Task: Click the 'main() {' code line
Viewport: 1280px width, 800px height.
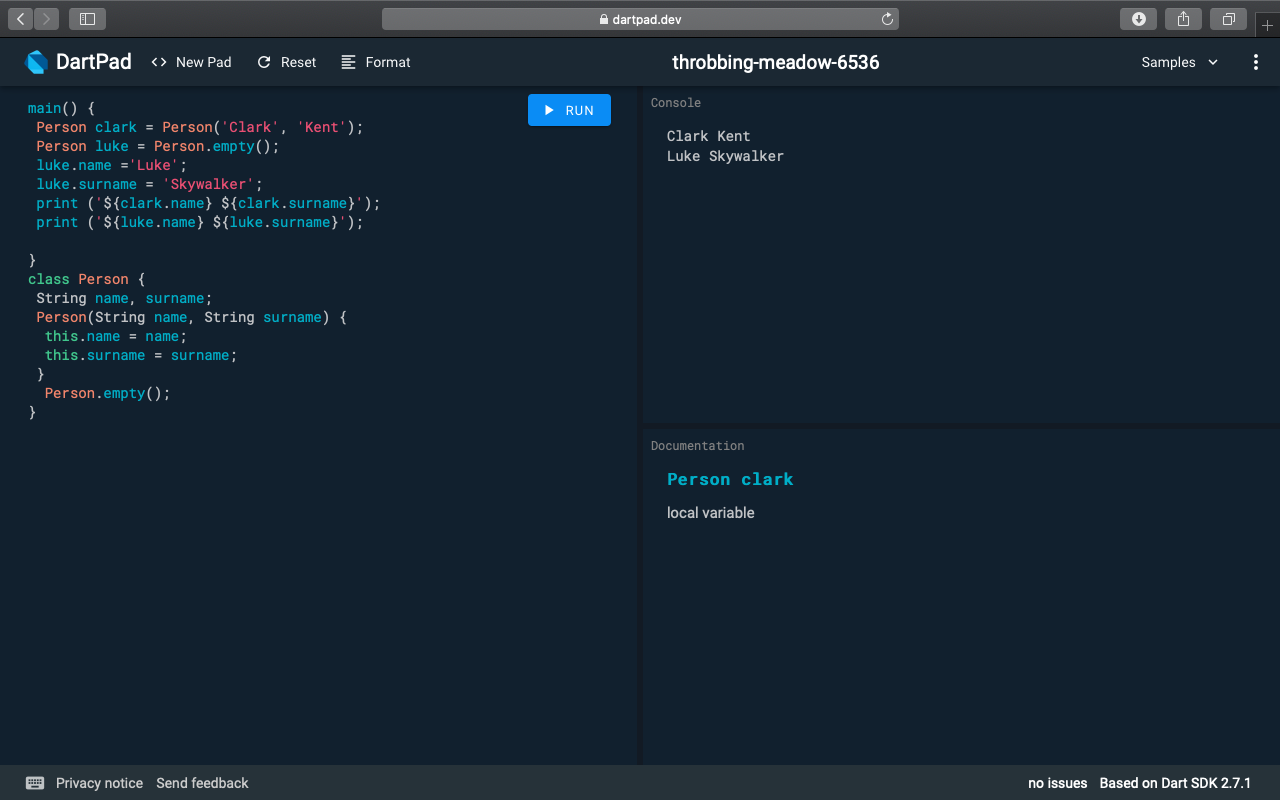Action: pos(61,108)
